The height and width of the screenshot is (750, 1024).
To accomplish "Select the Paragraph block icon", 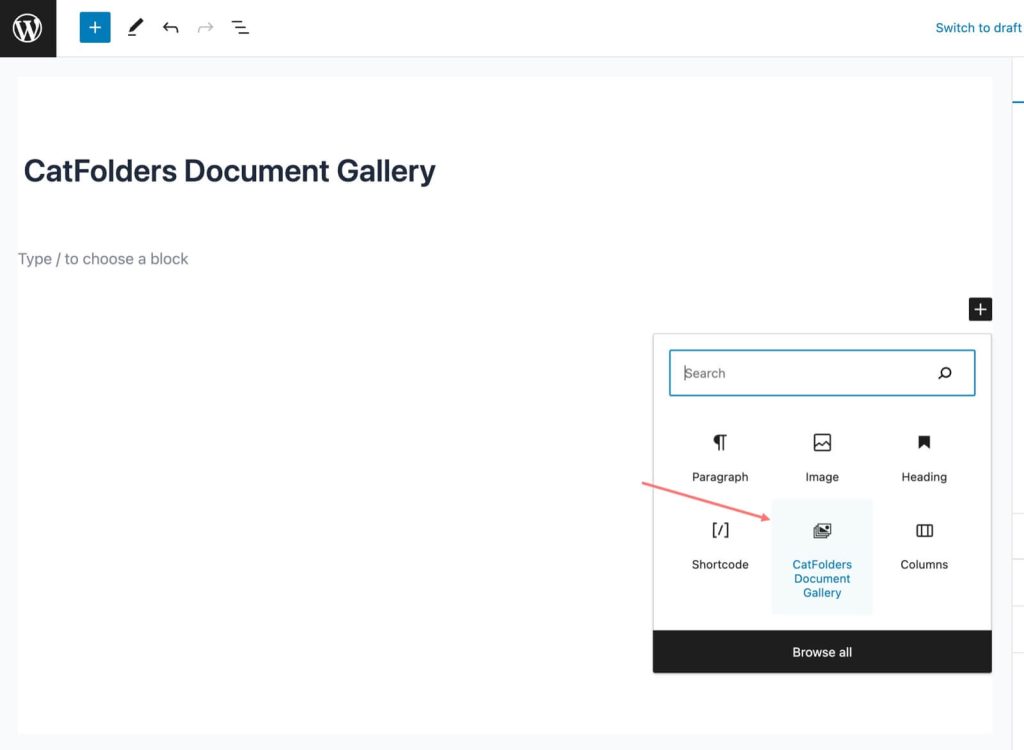I will pos(720,442).
